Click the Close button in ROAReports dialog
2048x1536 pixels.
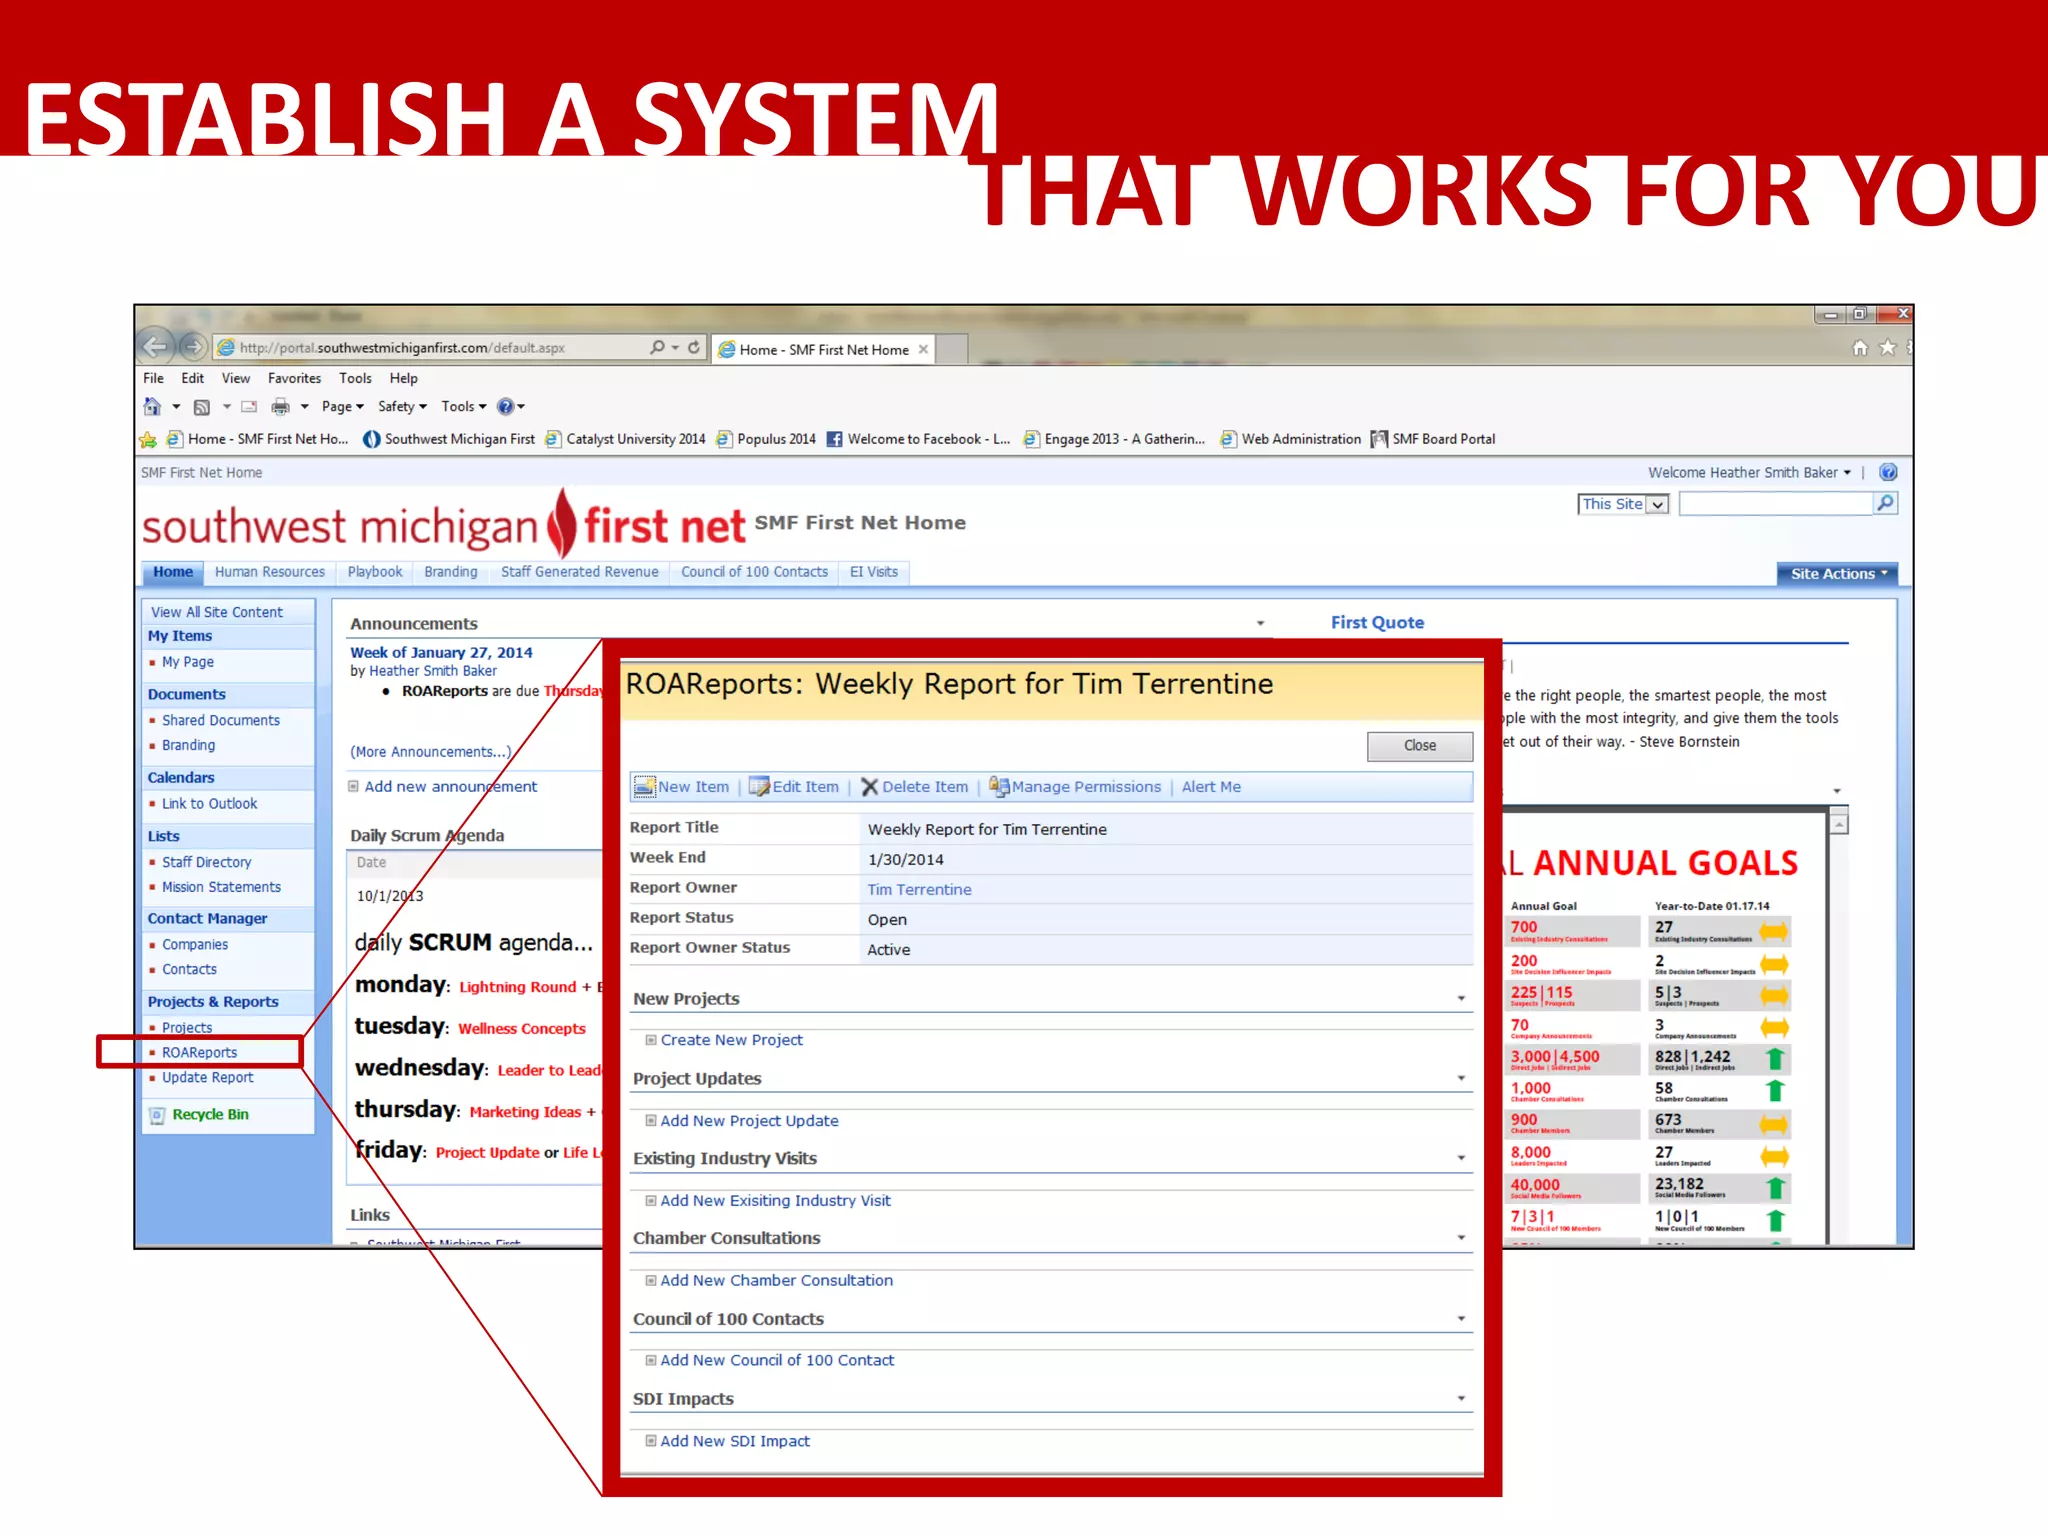(x=1419, y=746)
